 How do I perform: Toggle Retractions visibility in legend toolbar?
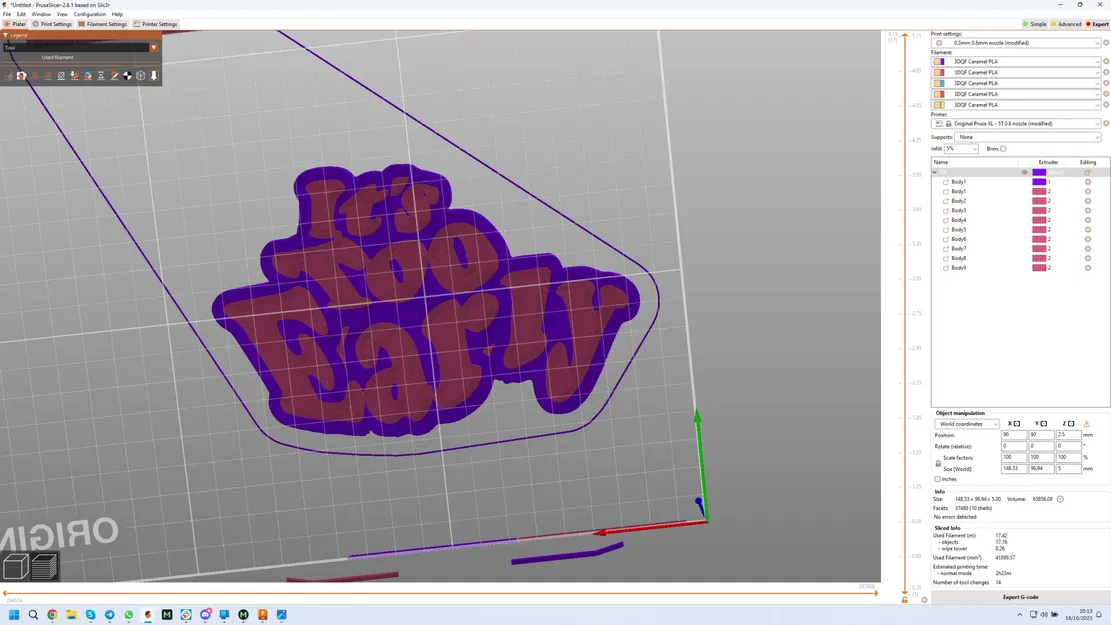pos(35,76)
